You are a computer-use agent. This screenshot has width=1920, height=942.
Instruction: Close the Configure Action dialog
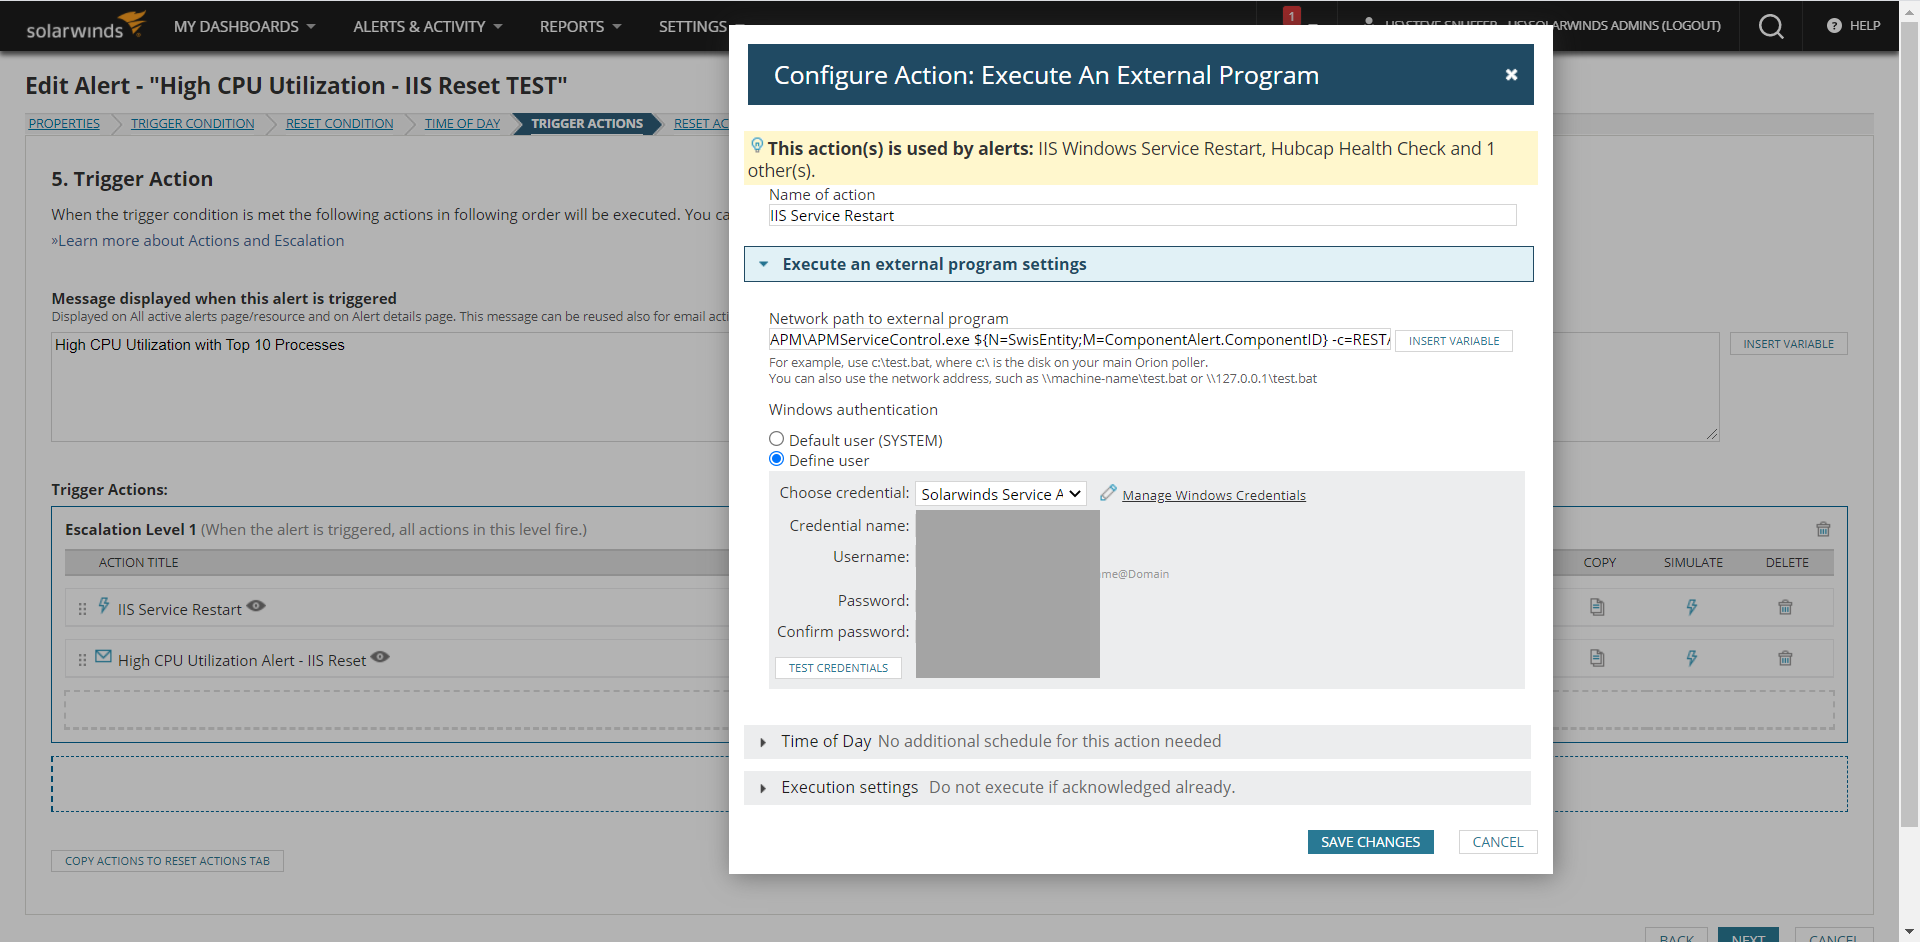coord(1511,75)
